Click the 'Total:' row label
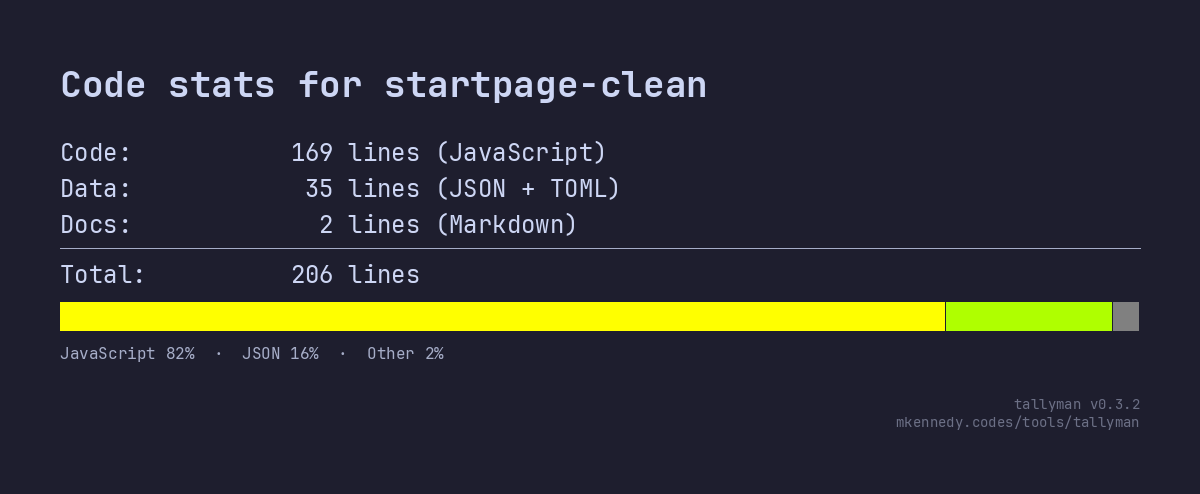 [x=103, y=275]
